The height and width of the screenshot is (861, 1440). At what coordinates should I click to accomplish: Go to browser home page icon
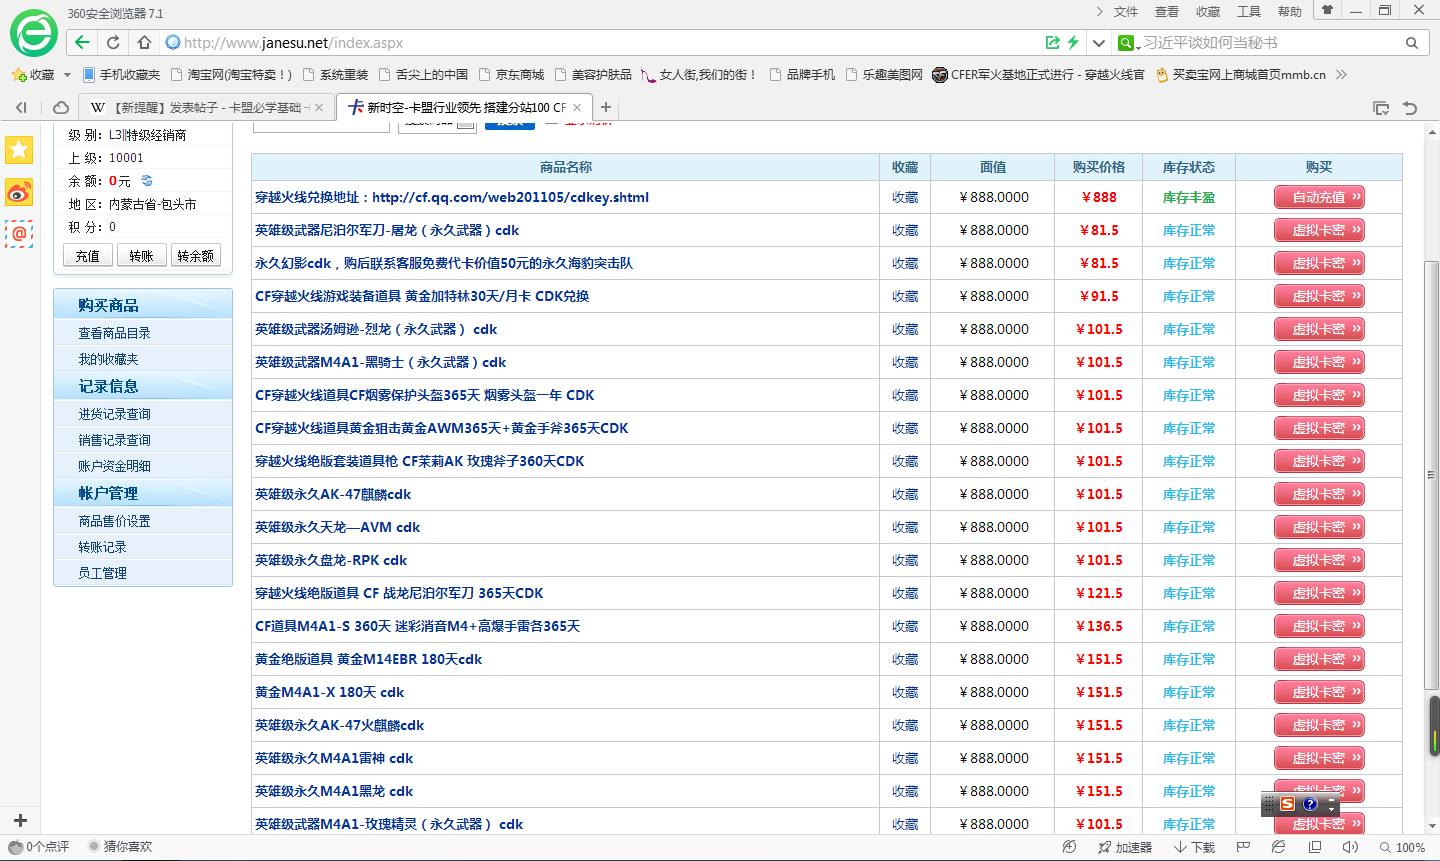(x=144, y=42)
